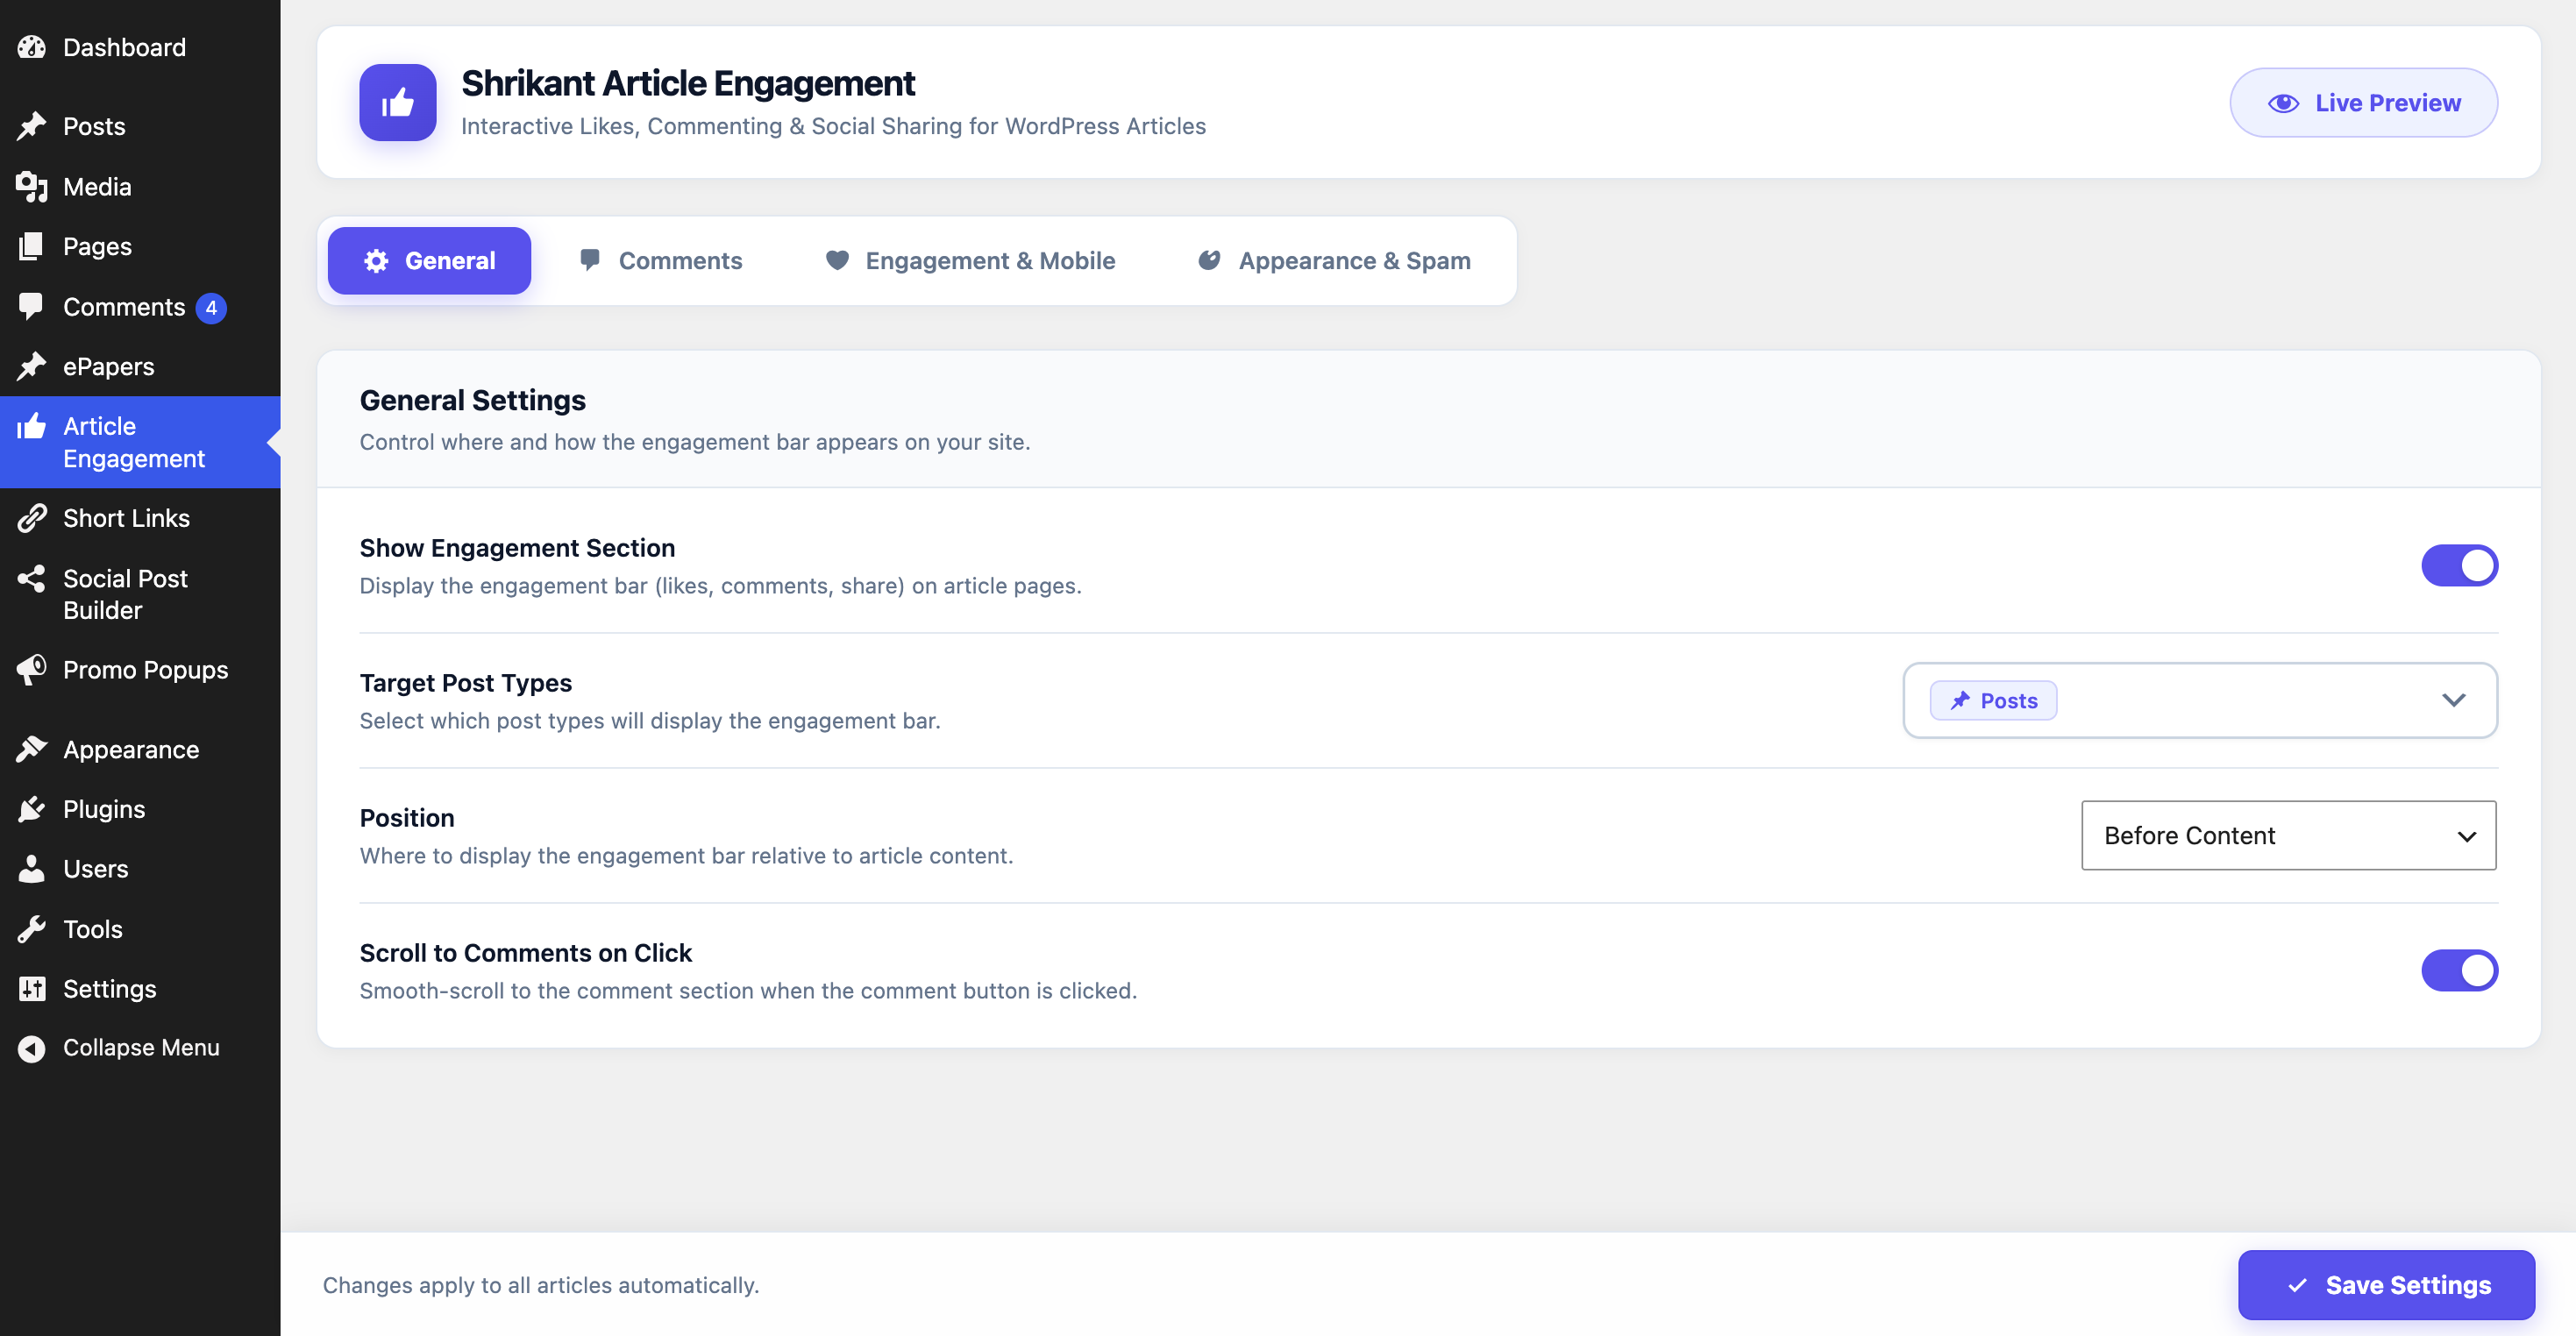Open the Position Before Content dropdown

2288,835
